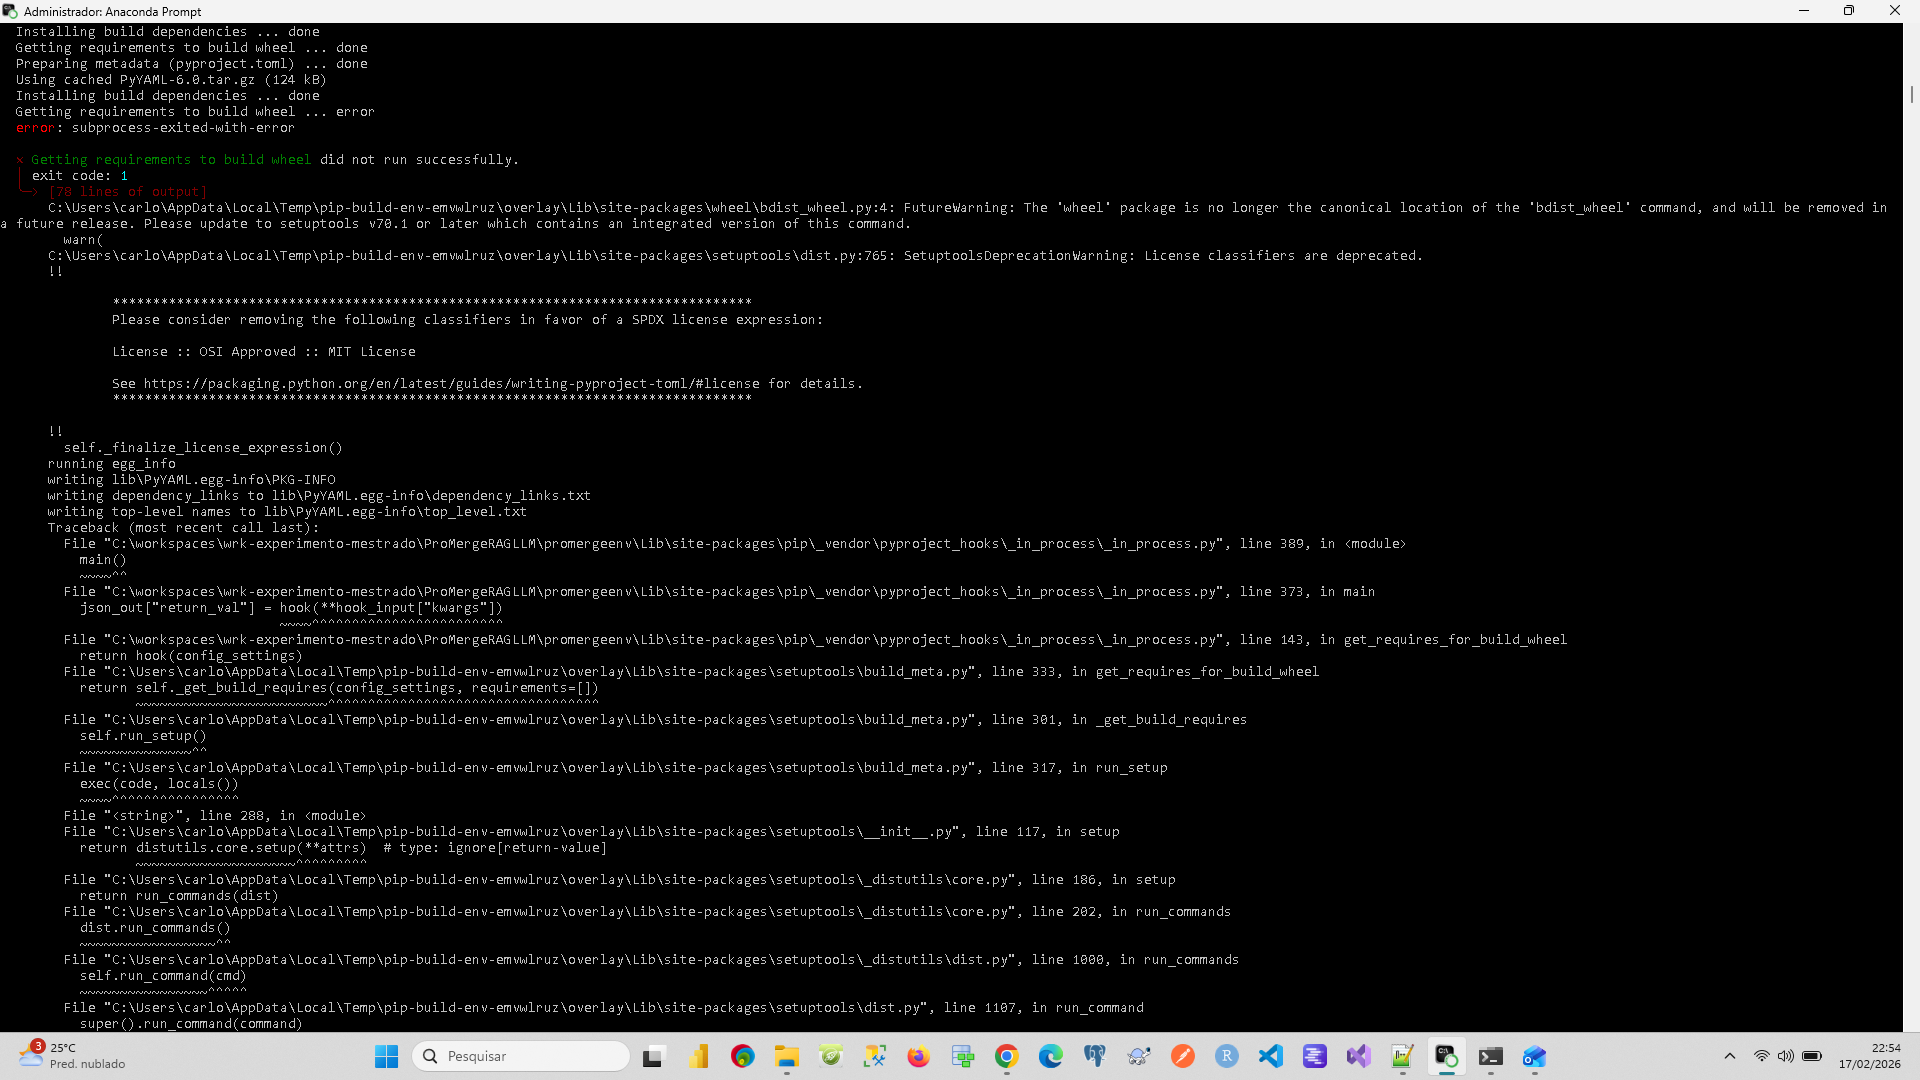Open Task View from the taskbar
Viewport: 1920px width, 1080px height.
[x=654, y=1056]
